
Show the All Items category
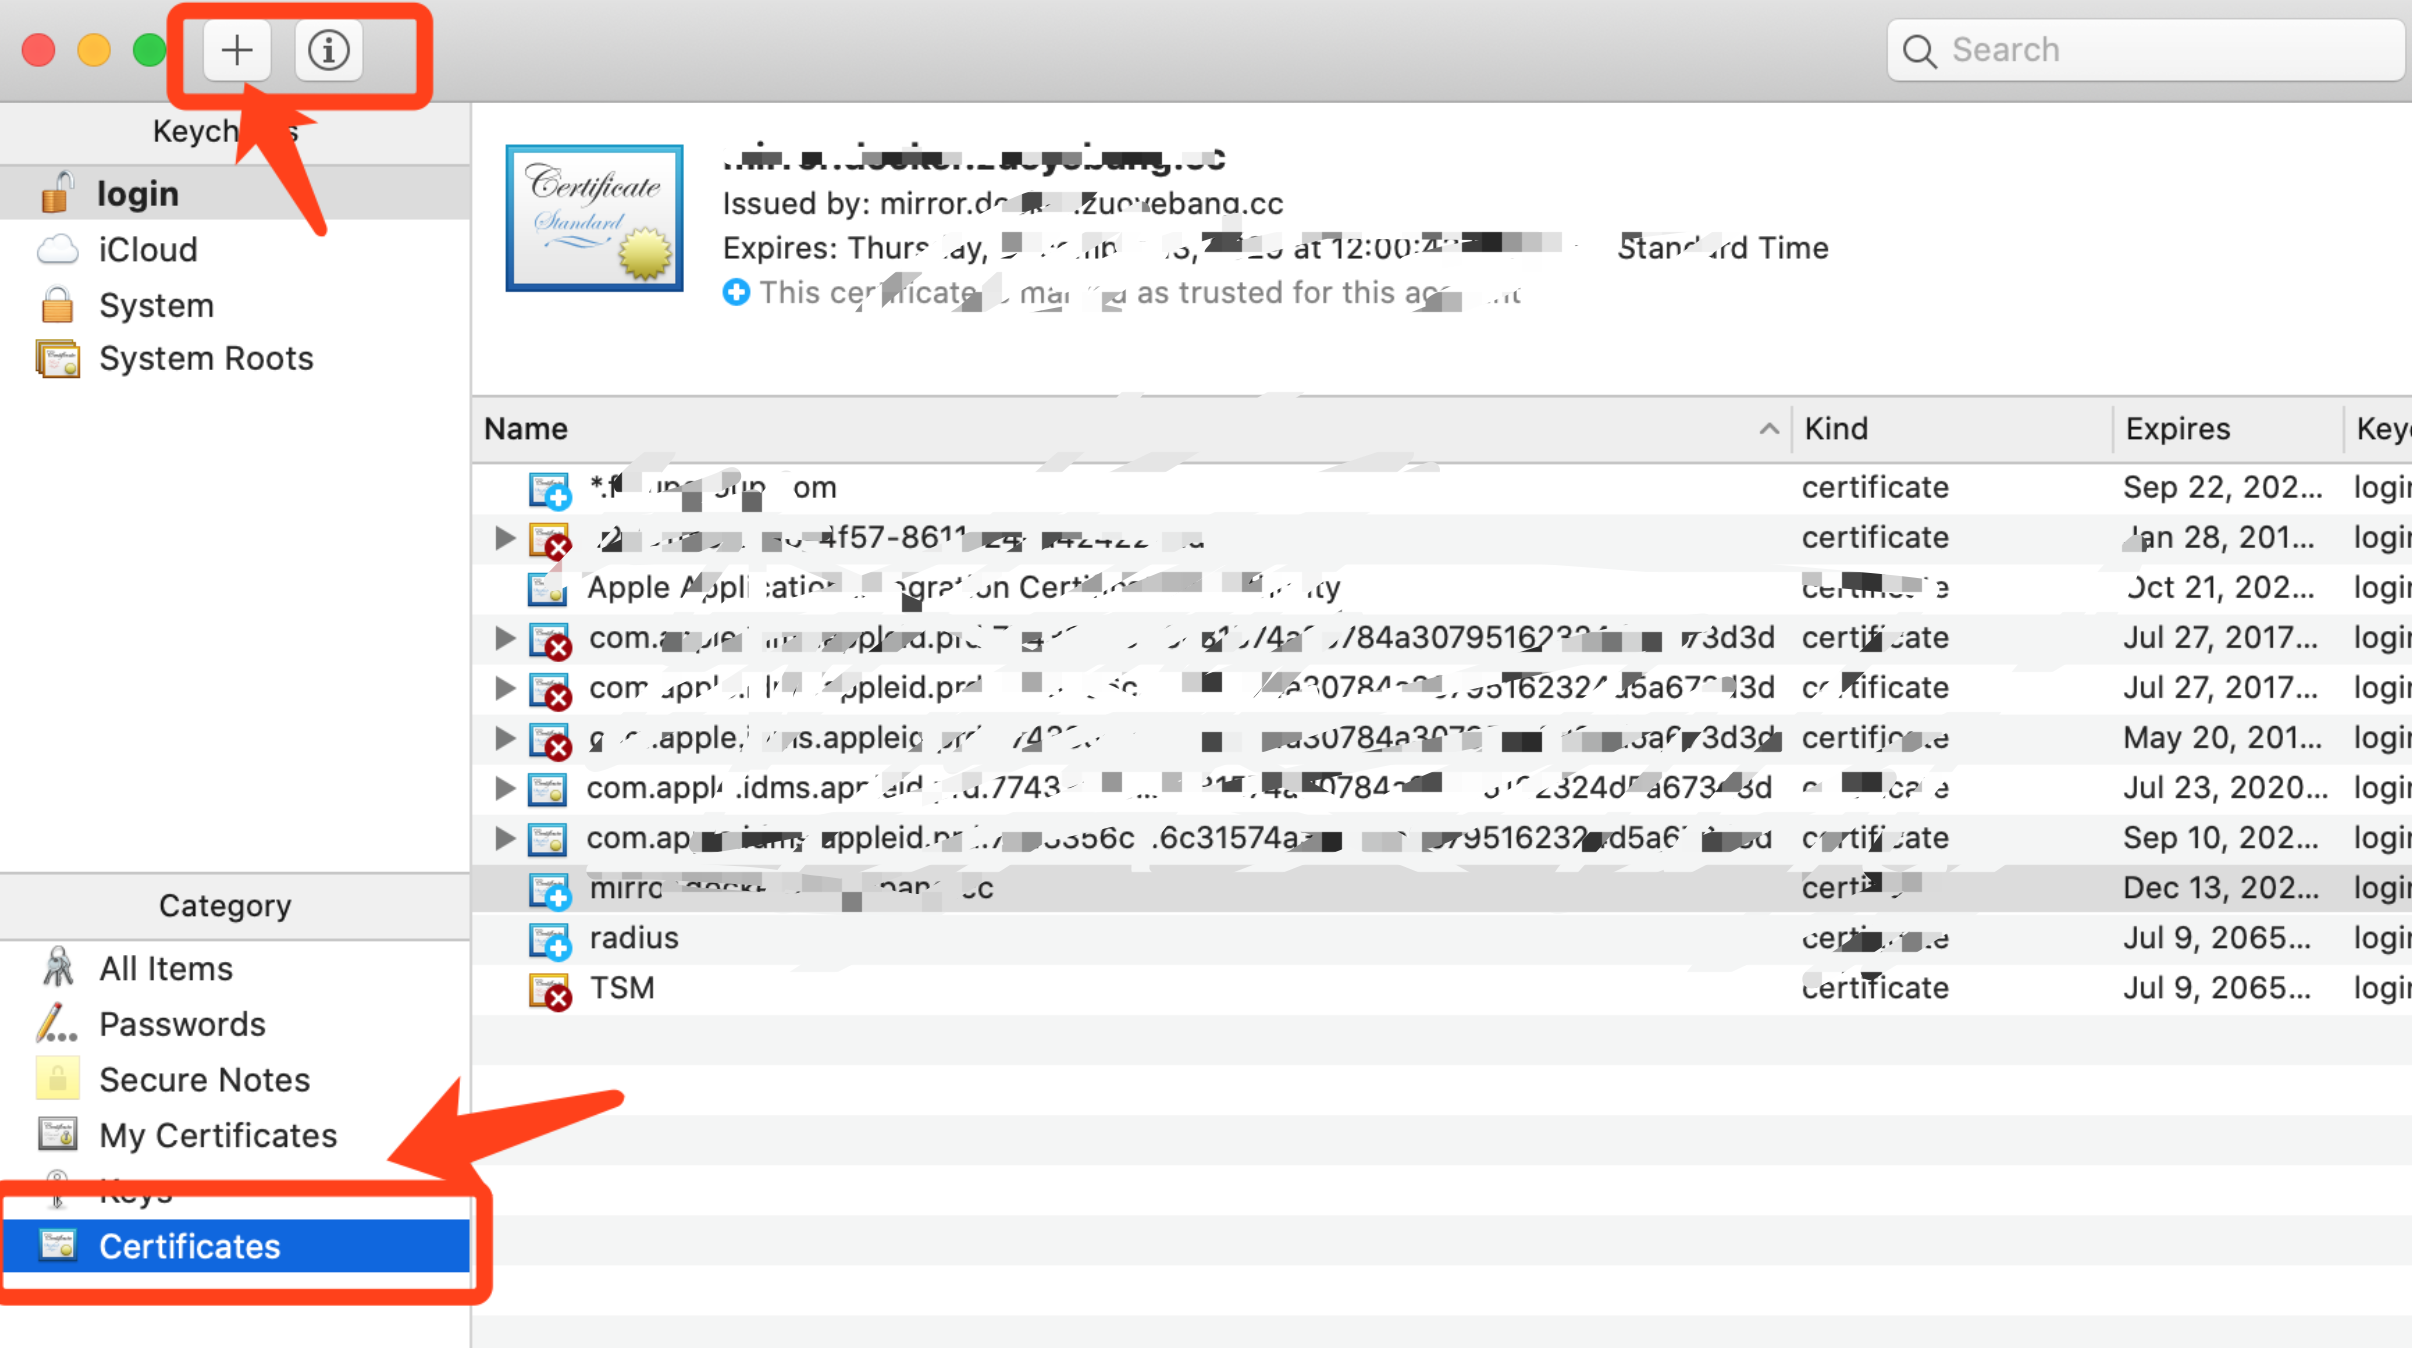[236, 968]
